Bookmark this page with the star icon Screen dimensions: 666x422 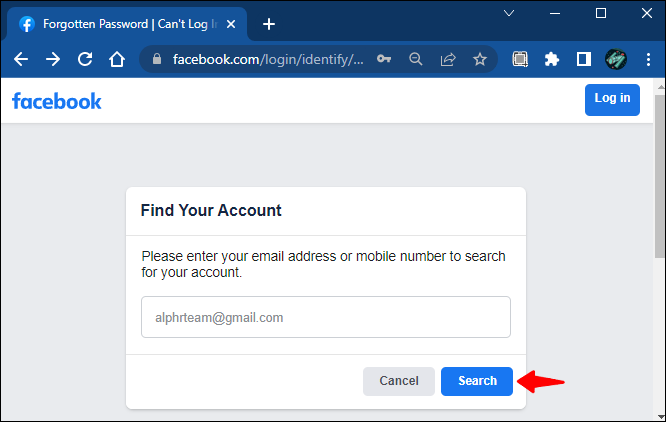click(480, 59)
